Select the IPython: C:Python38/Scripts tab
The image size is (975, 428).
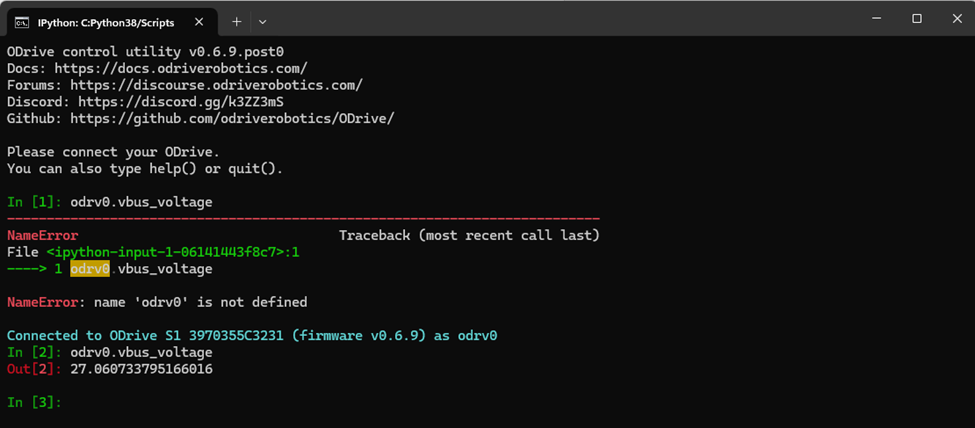click(x=105, y=21)
